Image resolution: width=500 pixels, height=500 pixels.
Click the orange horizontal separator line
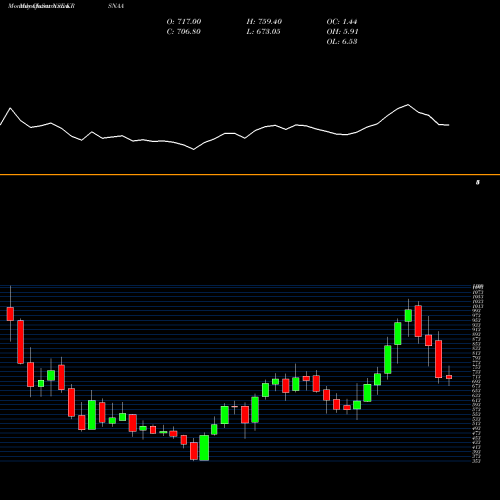point(250,175)
